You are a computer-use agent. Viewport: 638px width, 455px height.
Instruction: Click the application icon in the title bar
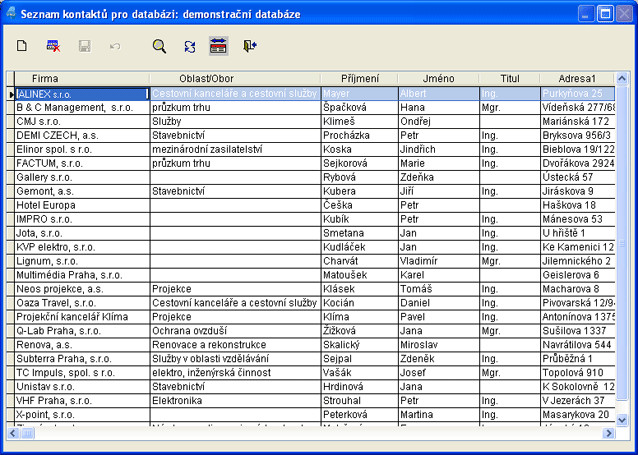[11, 13]
